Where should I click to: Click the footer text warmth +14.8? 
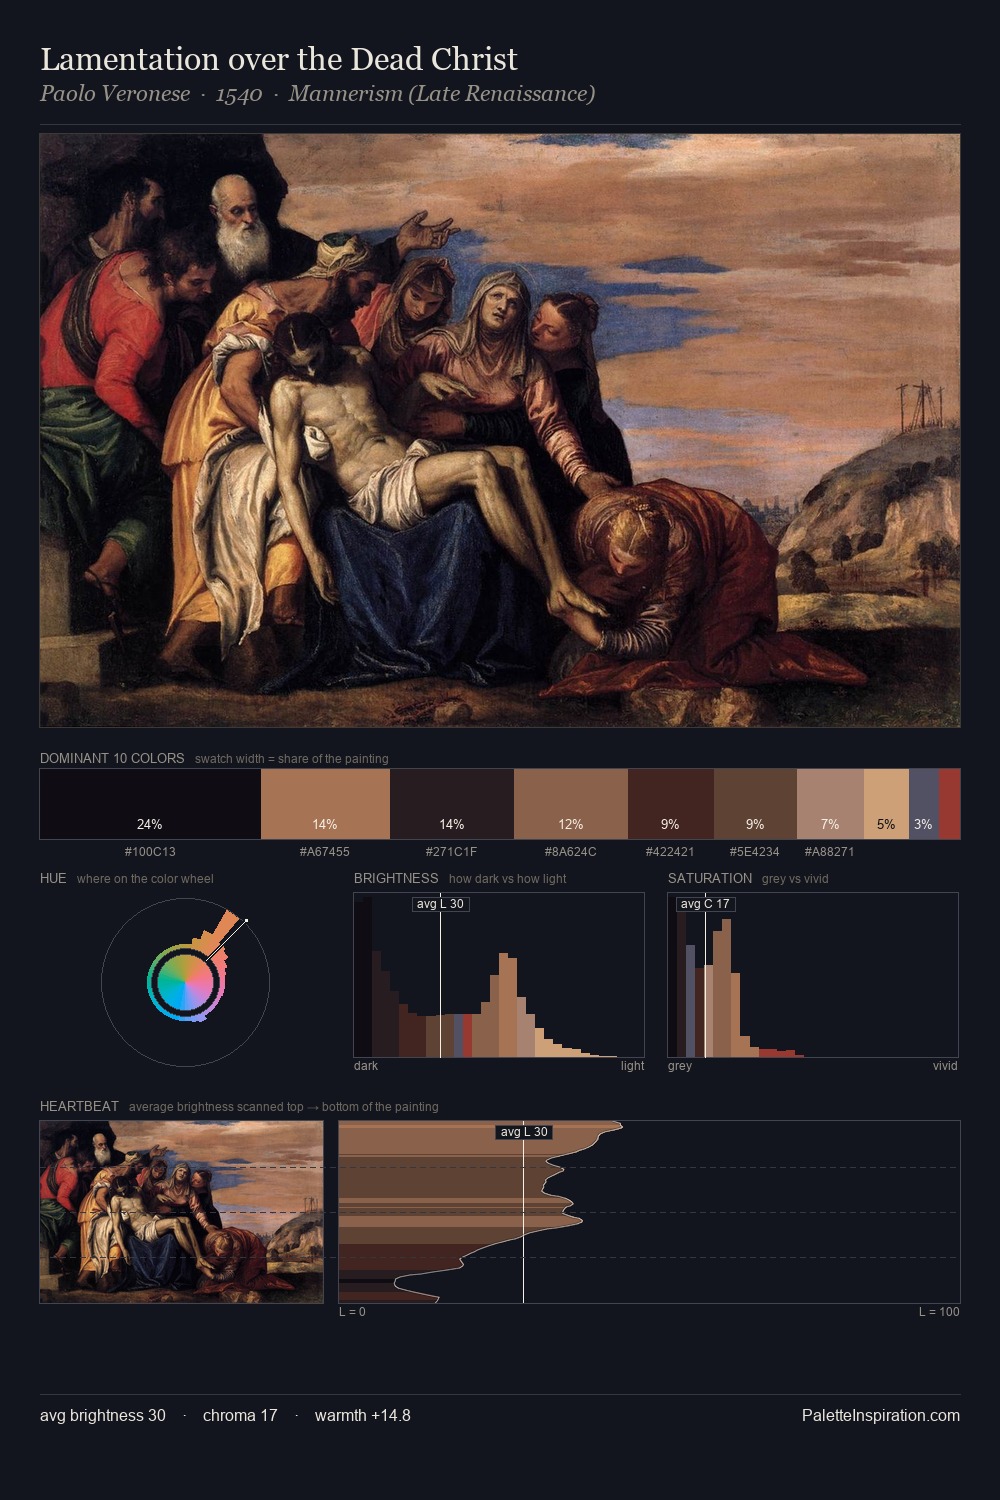(363, 1415)
